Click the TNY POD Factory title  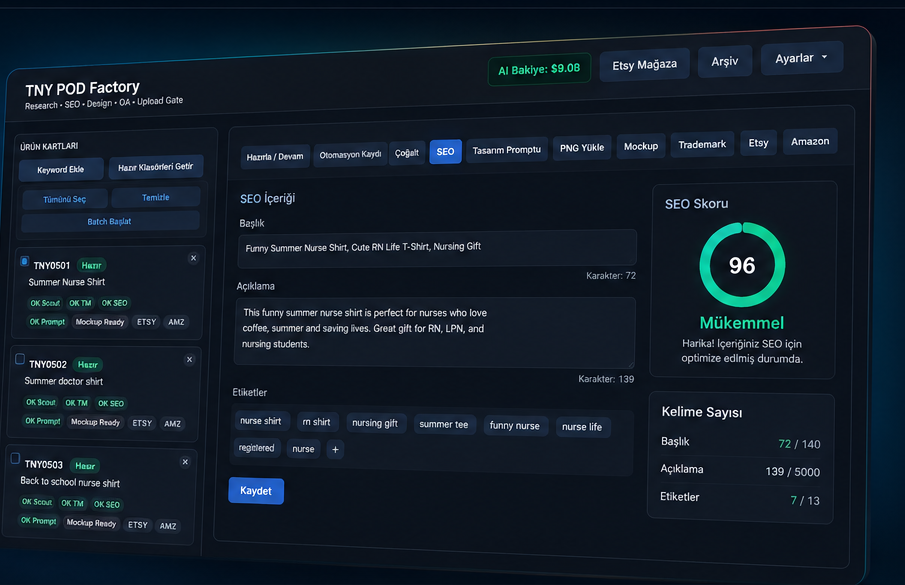83,88
